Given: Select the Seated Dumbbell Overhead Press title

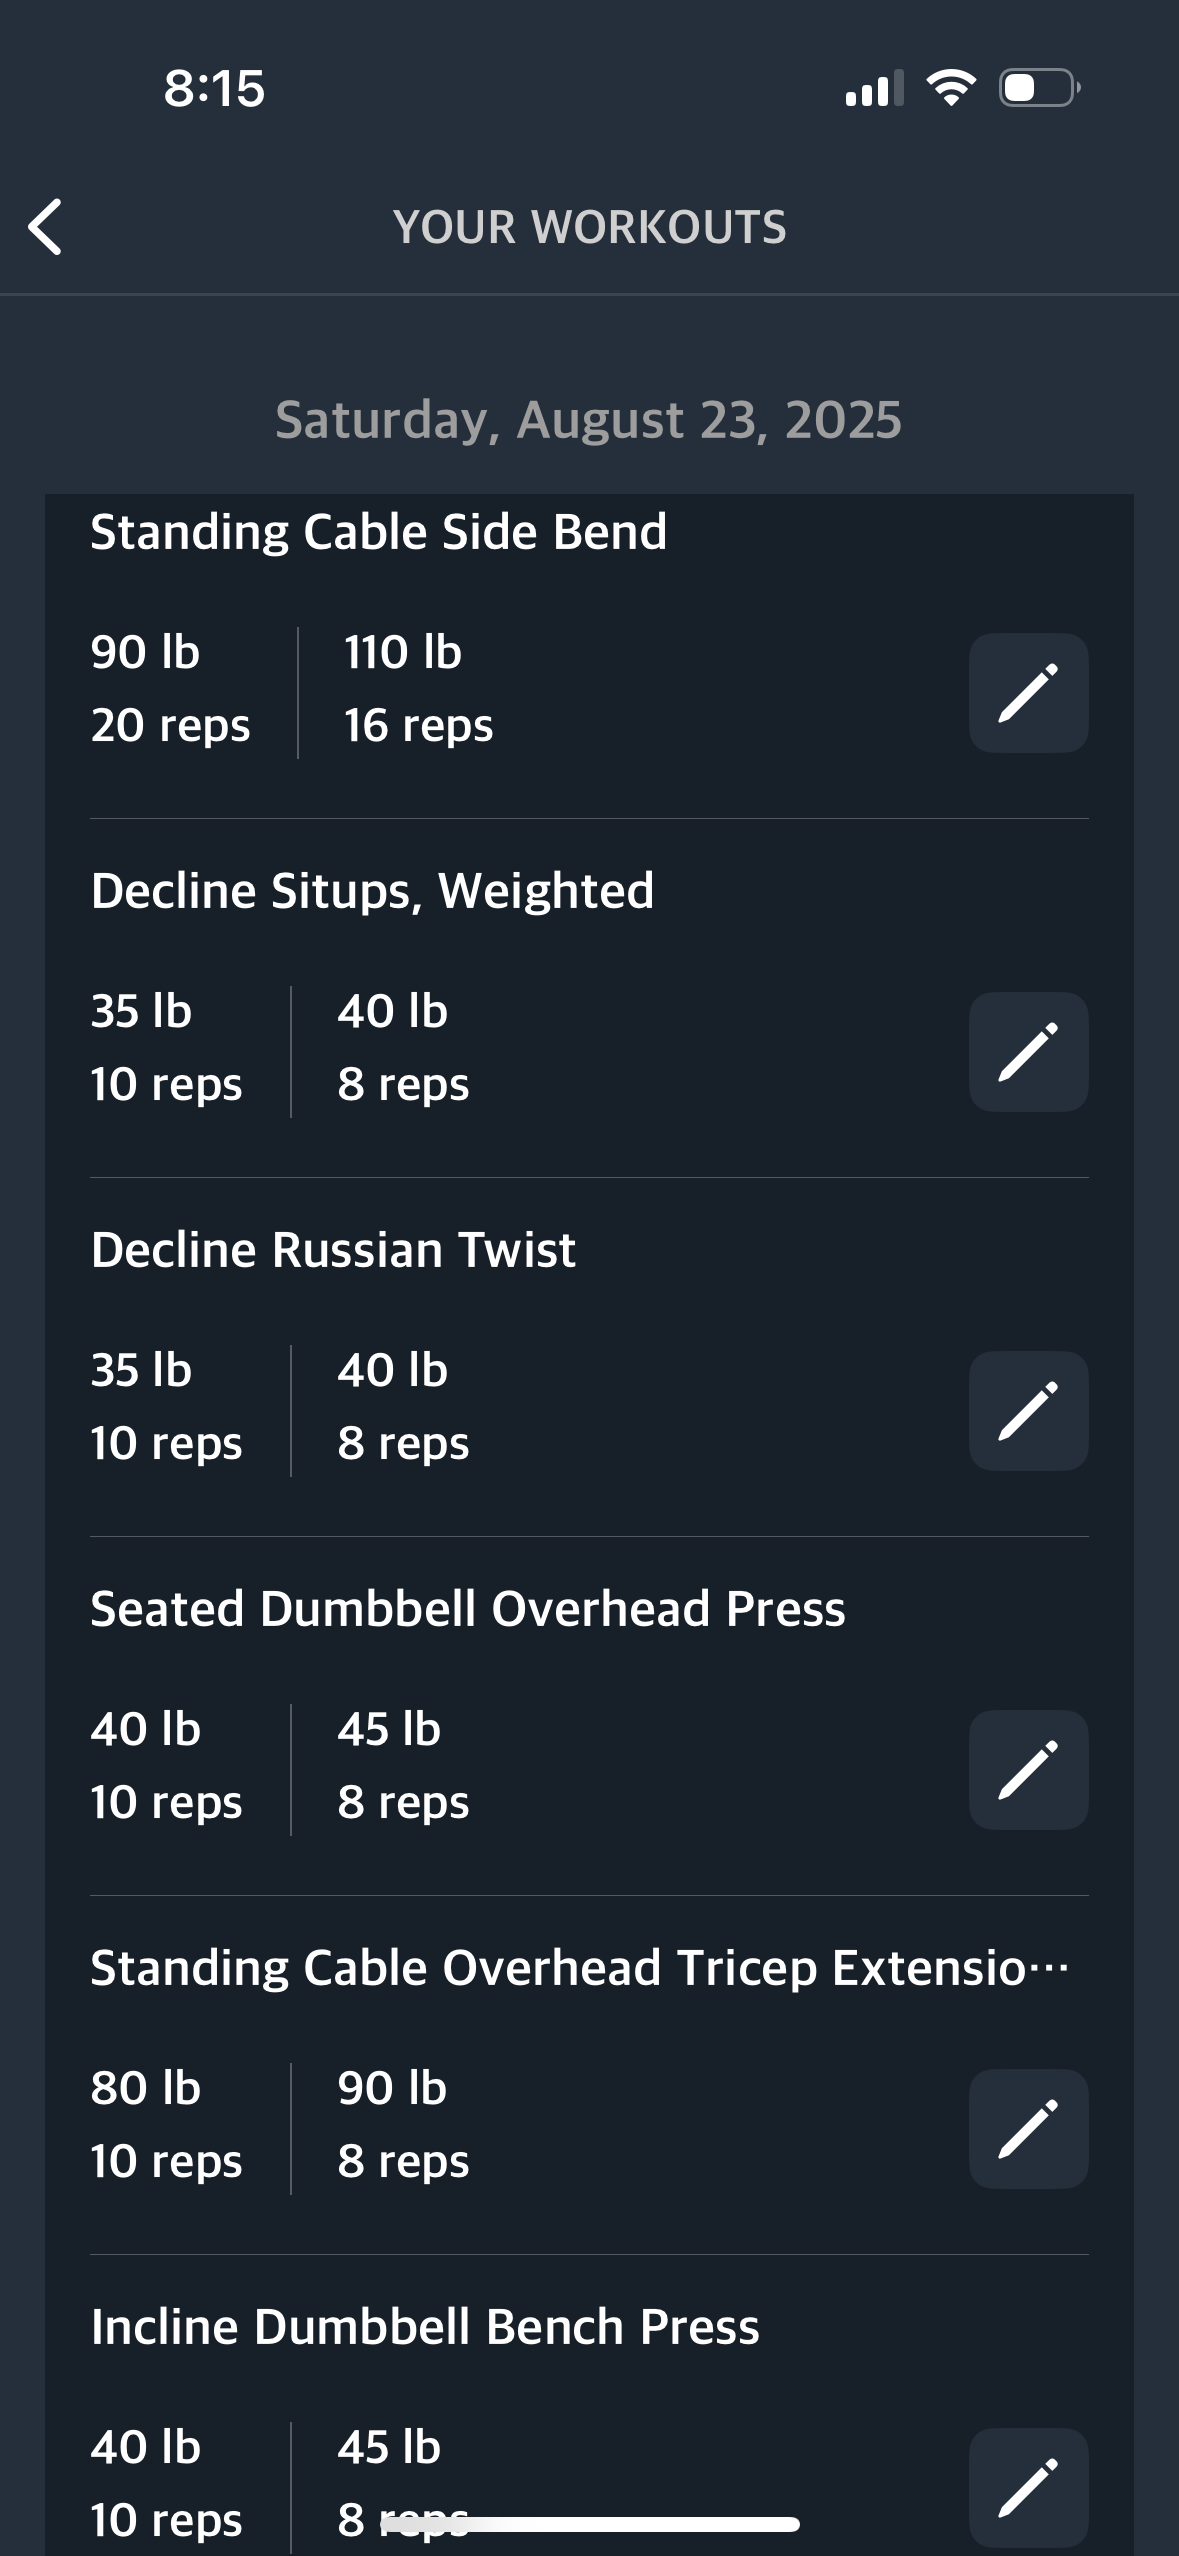Looking at the screenshot, I should [x=468, y=1609].
